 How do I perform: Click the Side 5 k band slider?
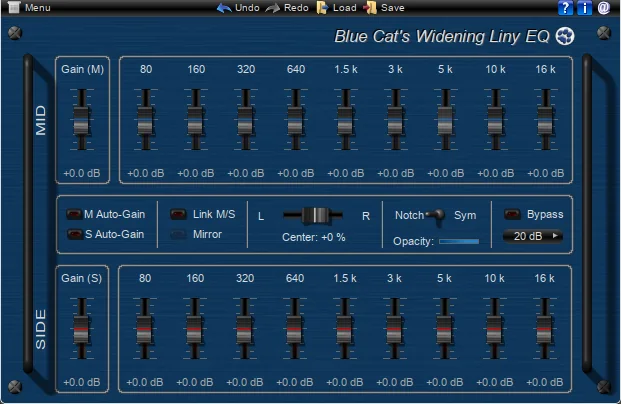(x=444, y=329)
